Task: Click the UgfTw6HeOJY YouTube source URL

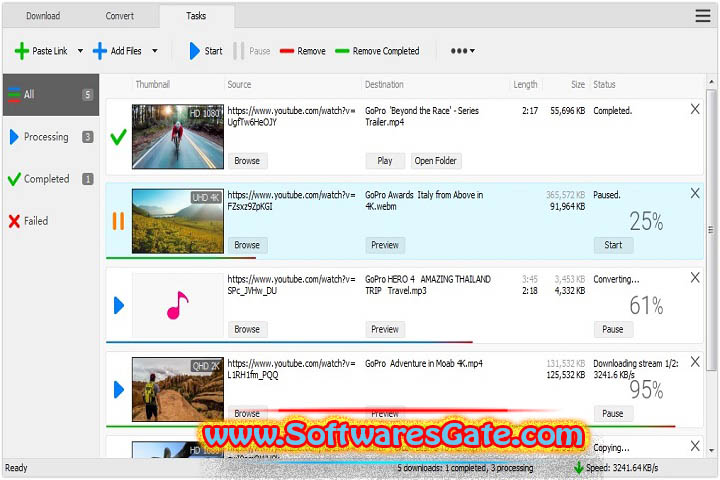Action: (x=291, y=116)
